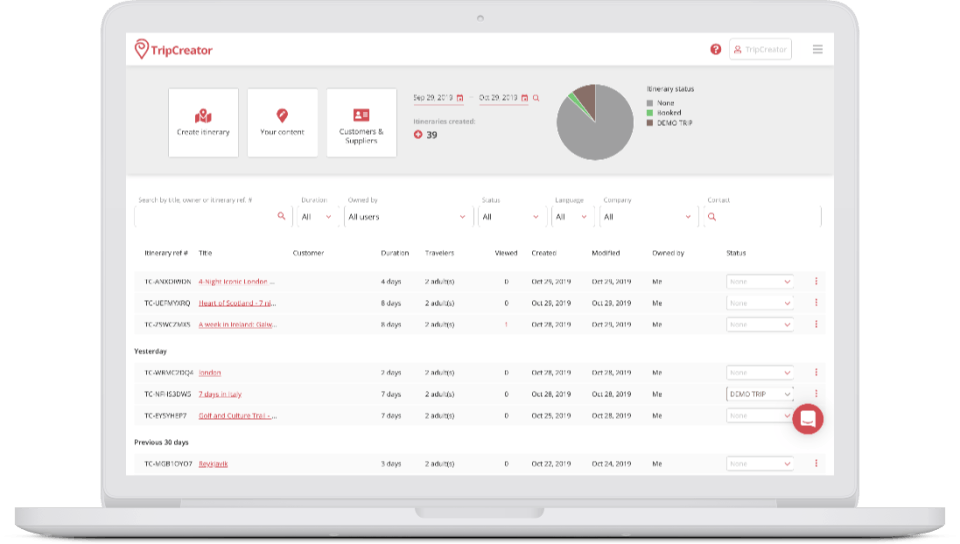Click the title search magnifier icon
The height and width of the screenshot is (544, 960).
281,216
